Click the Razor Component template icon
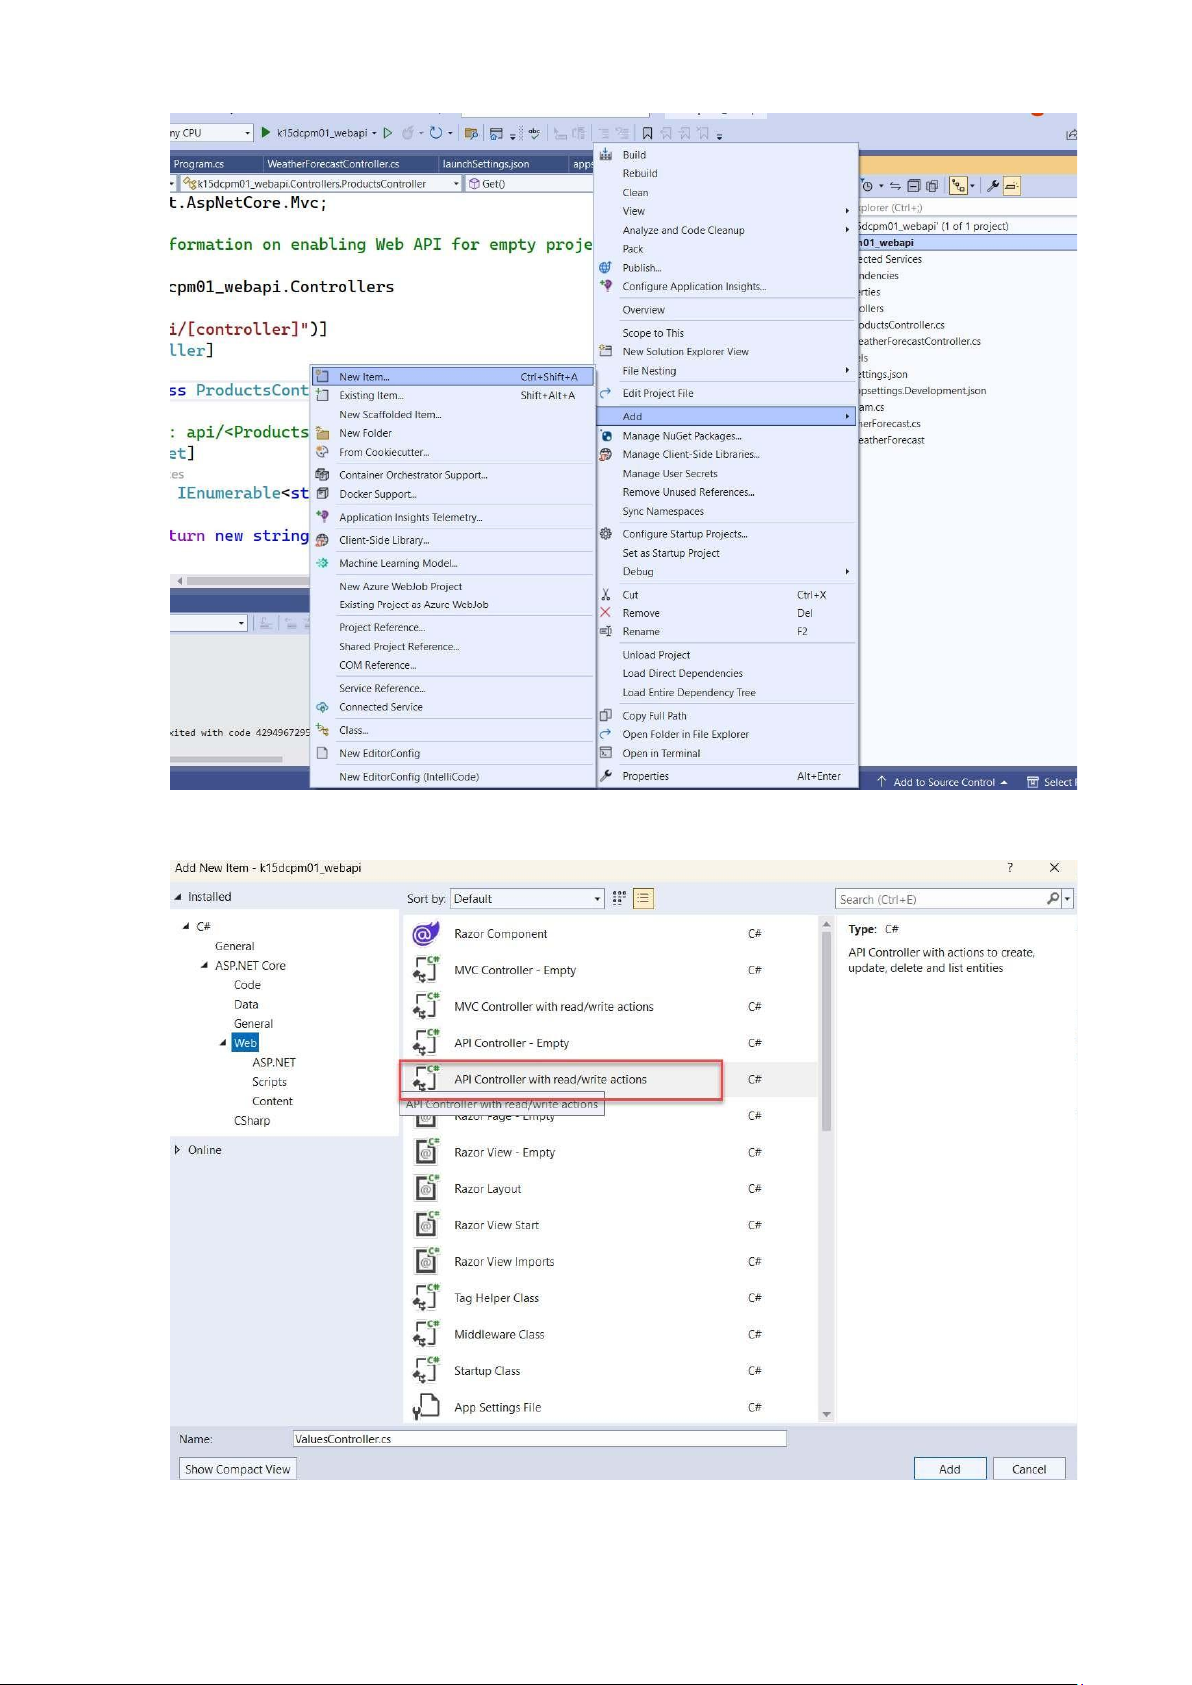The height and width of the screenshot is (1685, 1192). 426,934
